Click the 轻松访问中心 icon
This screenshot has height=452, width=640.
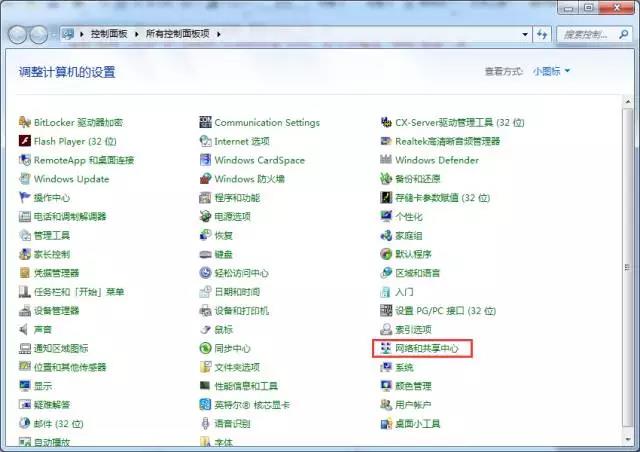(x=205, y=273)
